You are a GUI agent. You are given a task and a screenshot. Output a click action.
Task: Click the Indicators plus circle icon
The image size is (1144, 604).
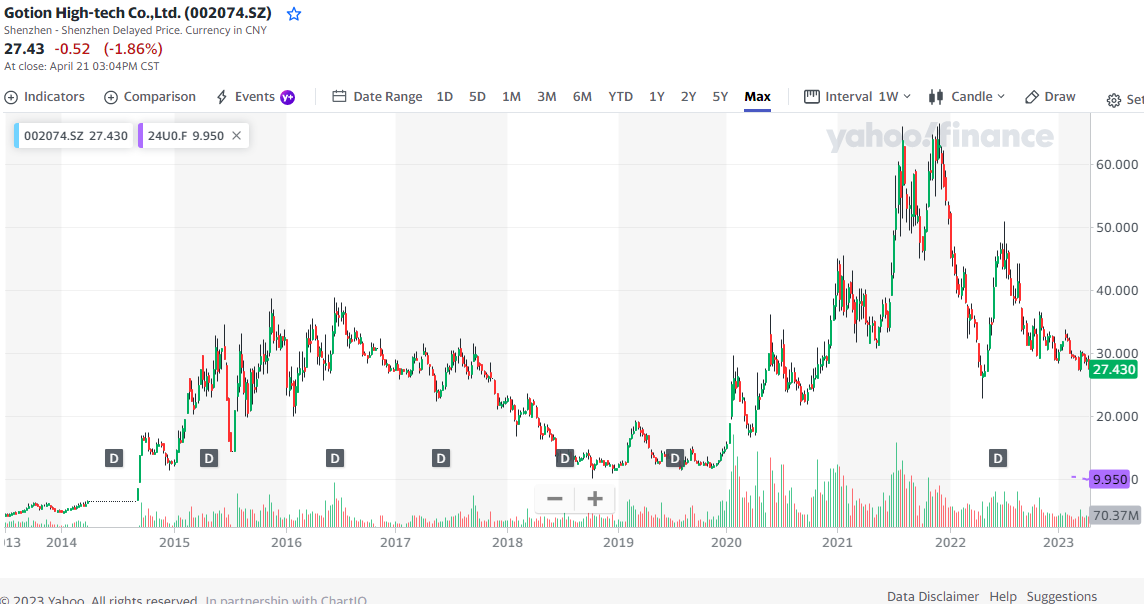tap(11, 97)
